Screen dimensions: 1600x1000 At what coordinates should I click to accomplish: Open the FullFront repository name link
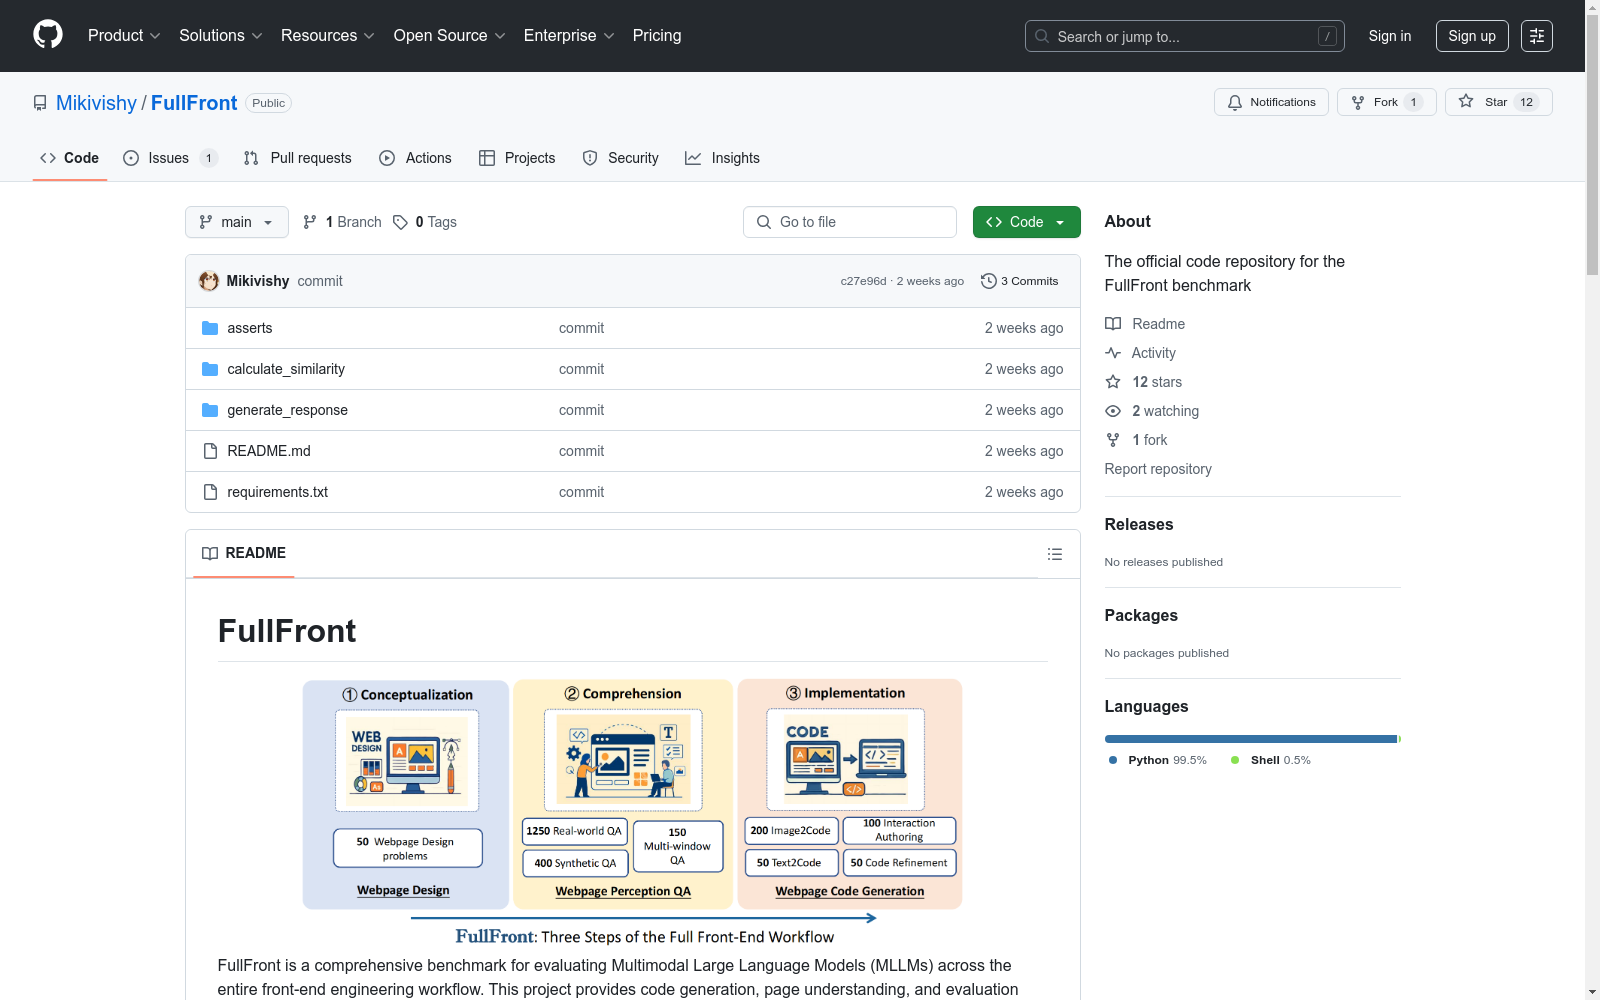[194, 103]
